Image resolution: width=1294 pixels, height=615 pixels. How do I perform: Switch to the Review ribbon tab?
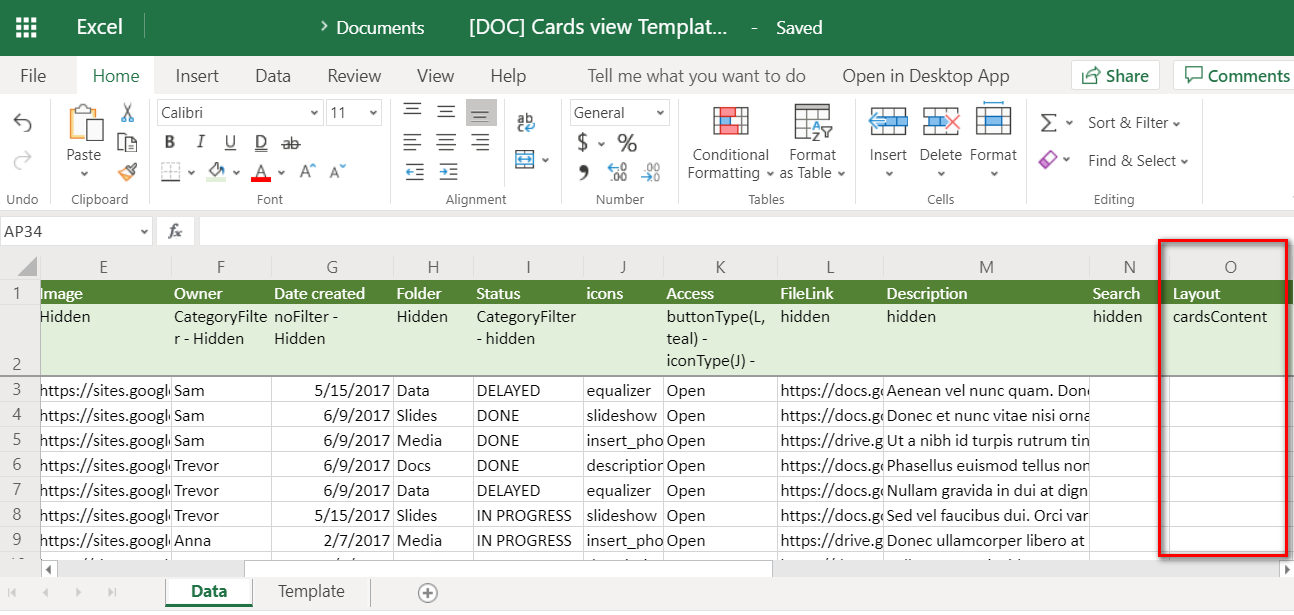tap(354, 76)
